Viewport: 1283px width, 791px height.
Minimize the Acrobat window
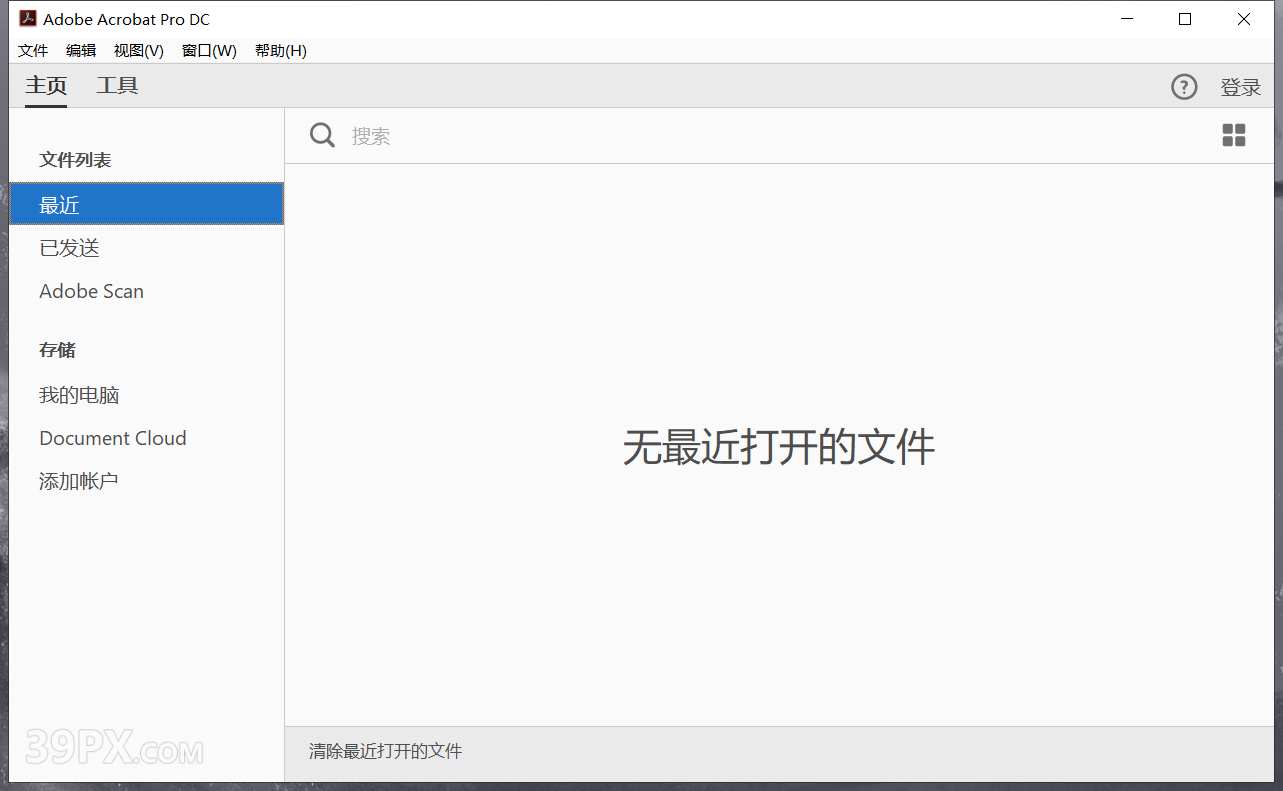pyautogui.click(x=1127, y=19)
